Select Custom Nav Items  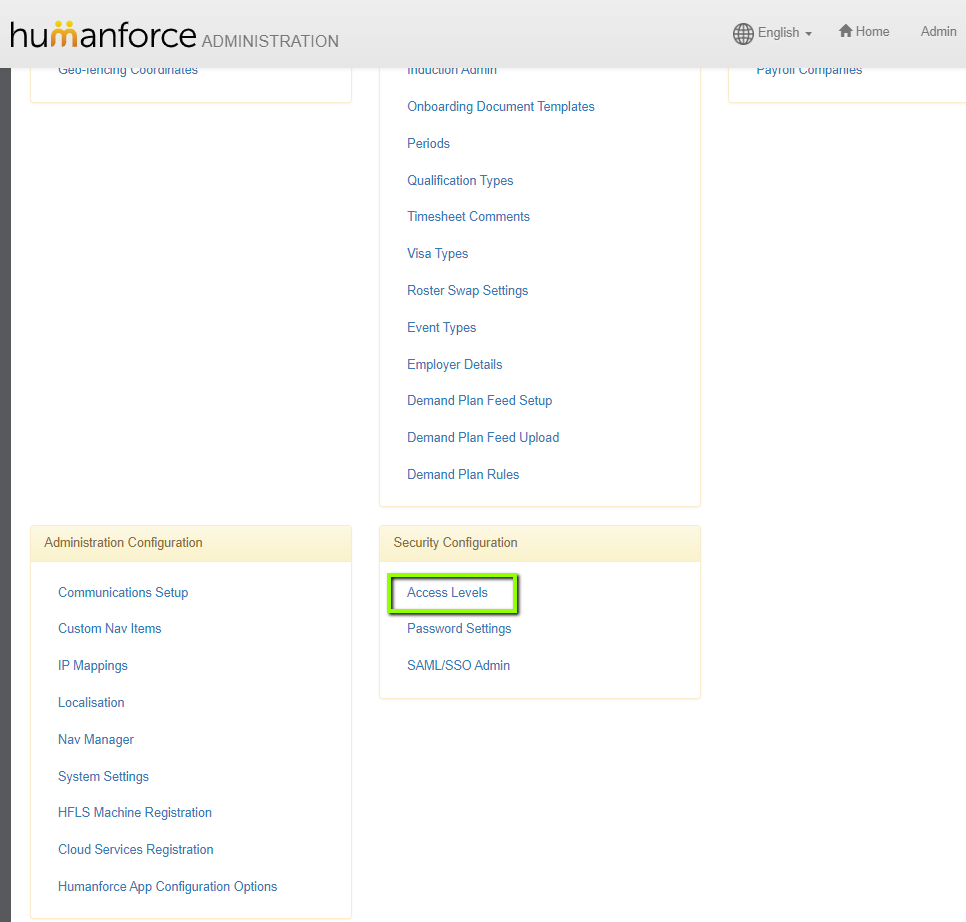click(109, 629)
